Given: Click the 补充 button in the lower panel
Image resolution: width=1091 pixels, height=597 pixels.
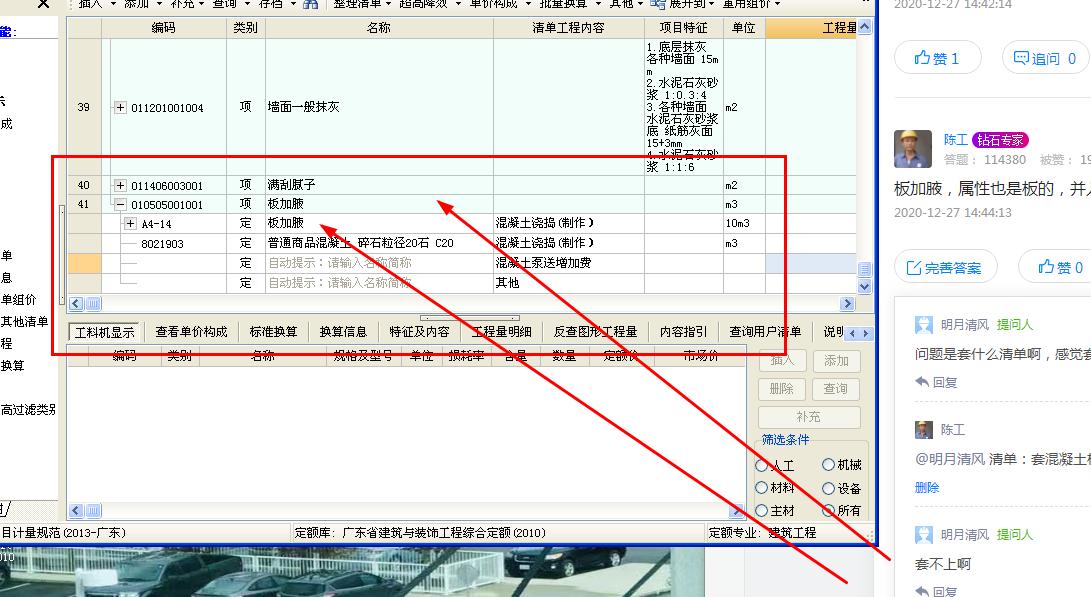Looking at the screenshot, I should coord(809,416).
